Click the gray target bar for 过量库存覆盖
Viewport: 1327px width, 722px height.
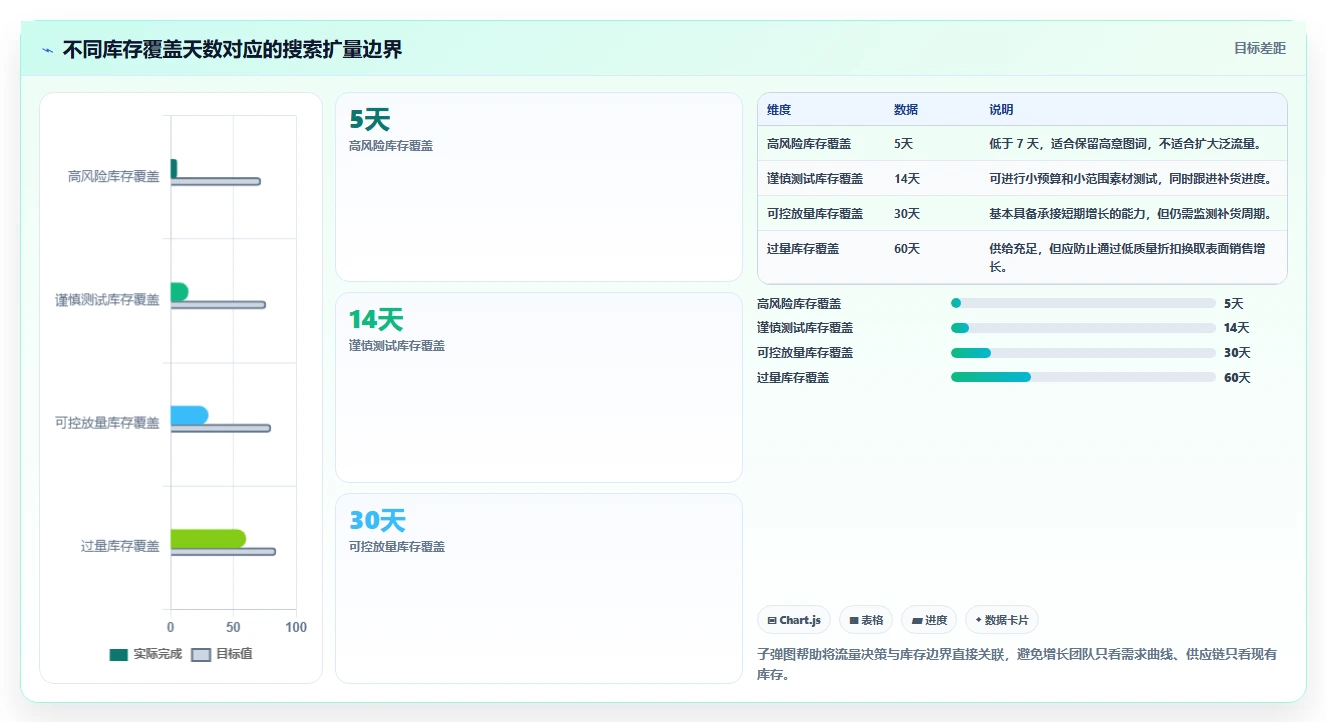pyautogui.click(x=223, y=552)
